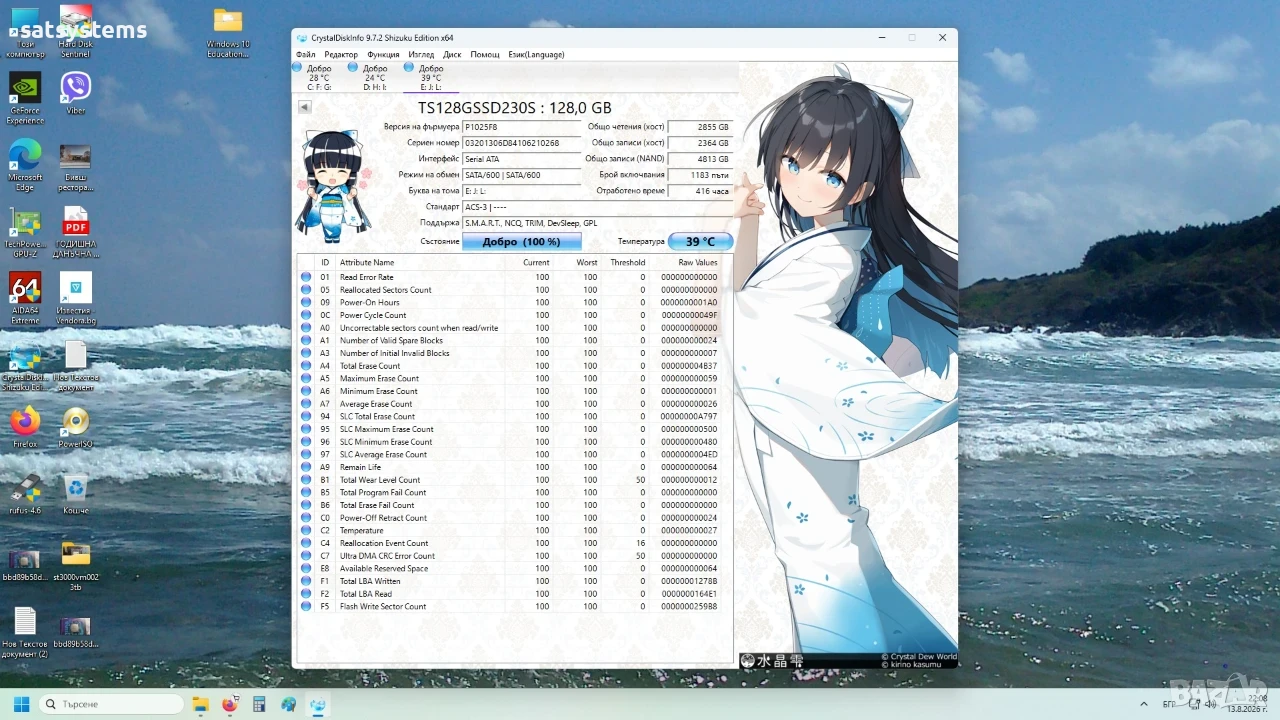Viewport: 1280px width, 720px height.
Task: Select the Total LBA Written row
Action: point(514,581)
